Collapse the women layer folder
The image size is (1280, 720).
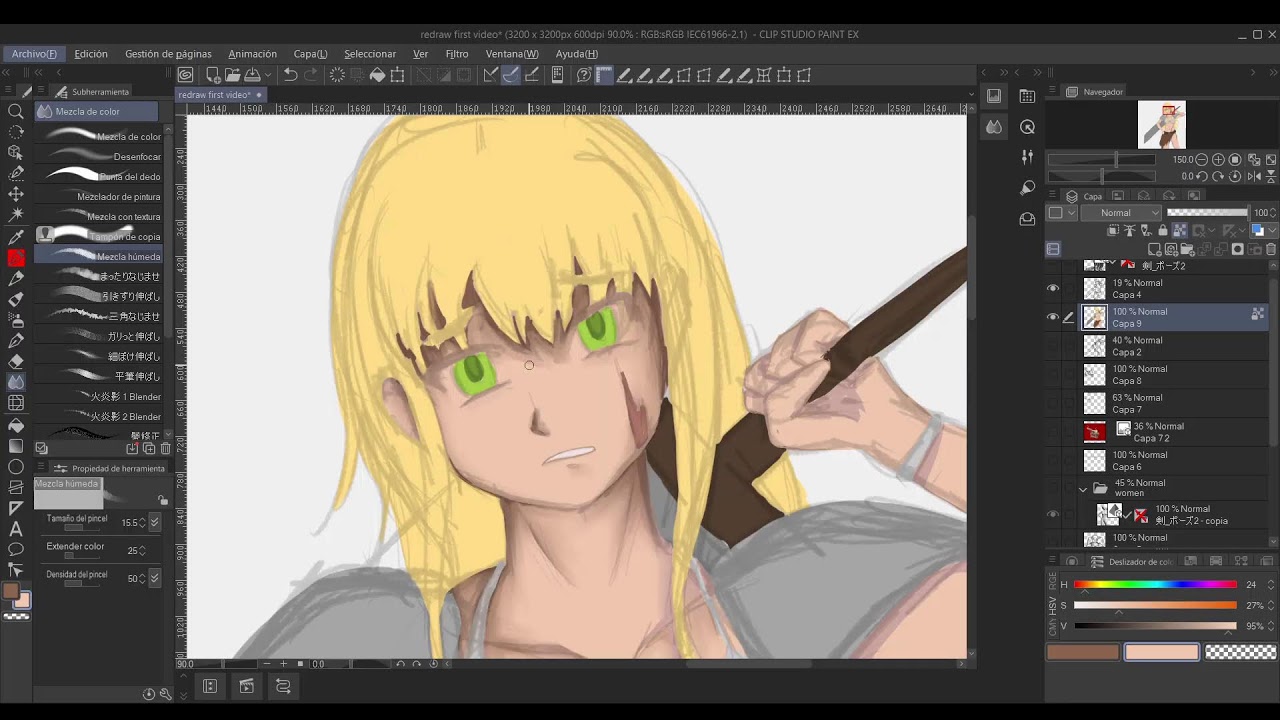(x=1083, y=489)
